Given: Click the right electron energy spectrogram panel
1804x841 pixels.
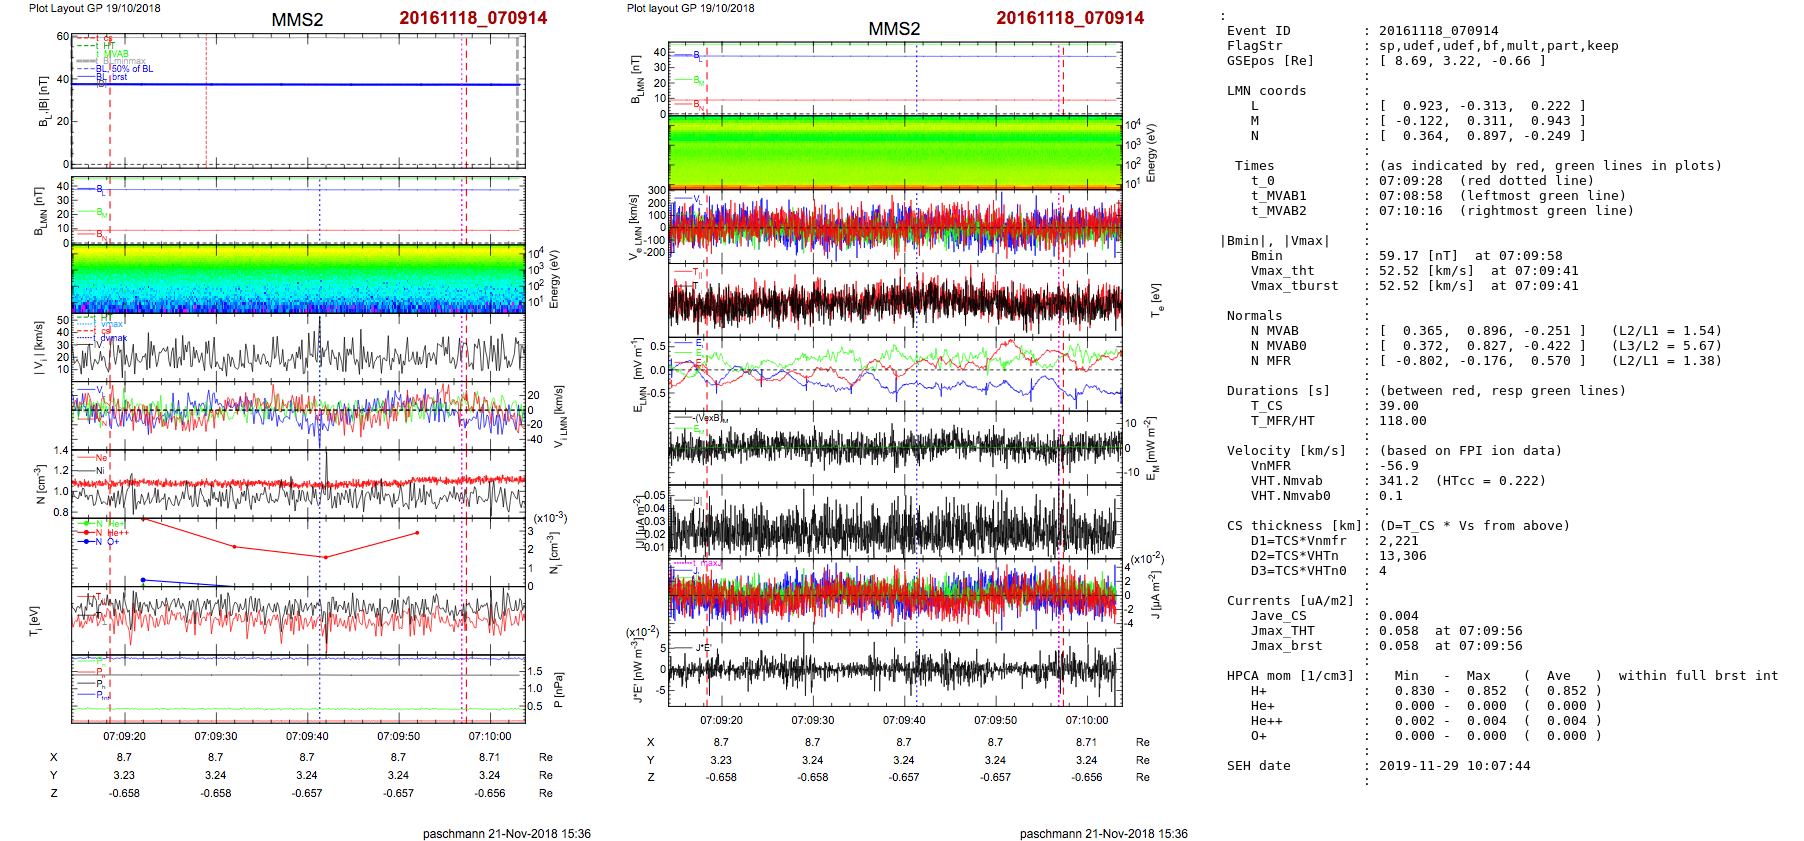Looking at the screenshot, I should [895, 151].
